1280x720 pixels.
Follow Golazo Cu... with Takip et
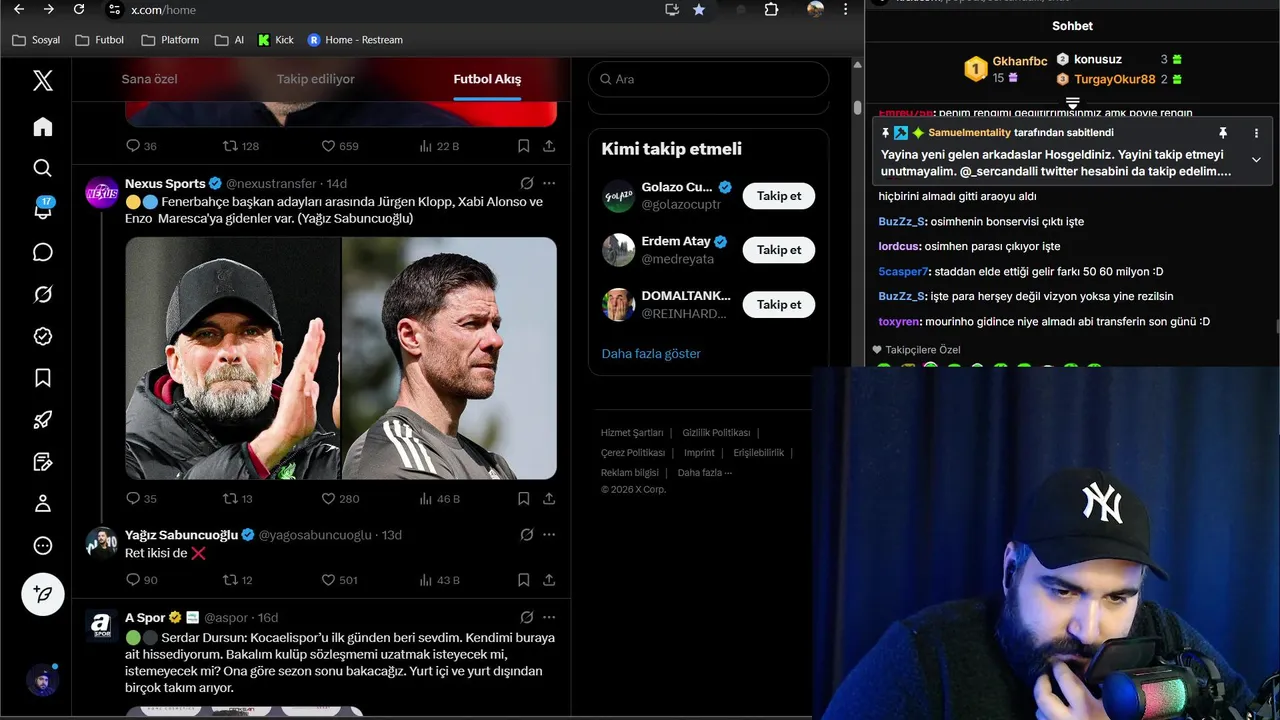coord(779,196)
